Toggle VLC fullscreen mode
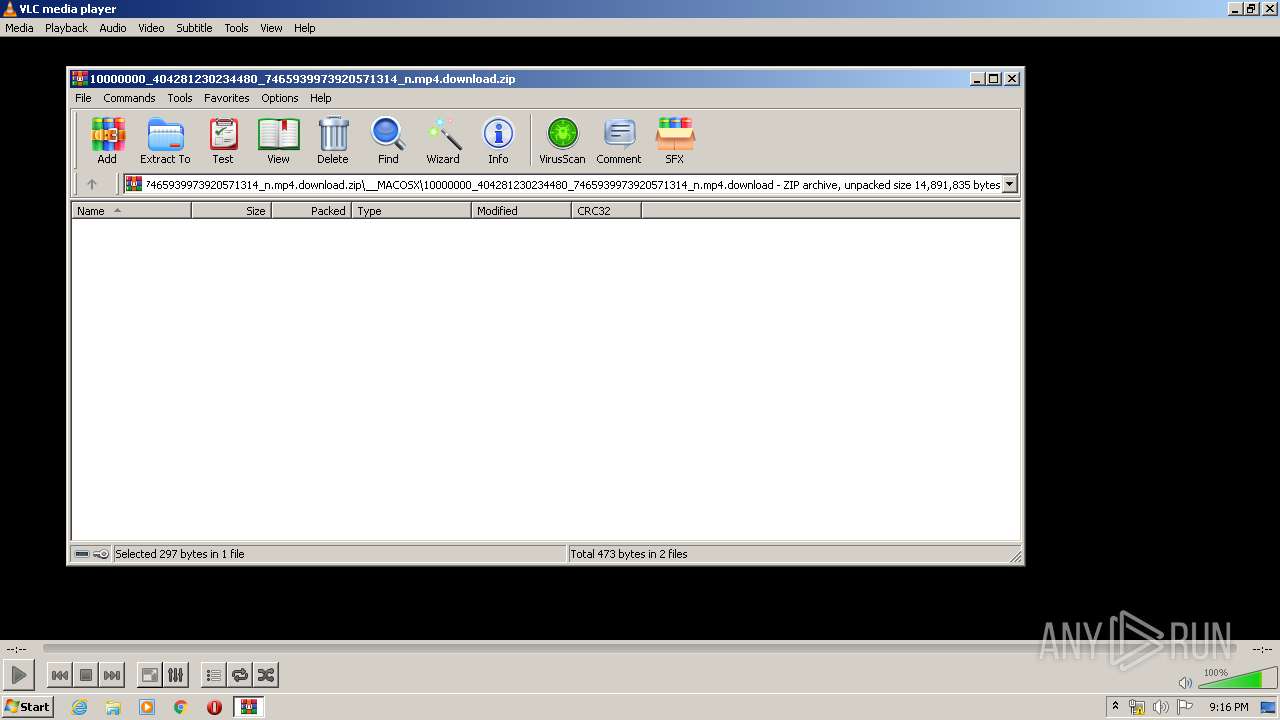Screen dimensions: 1280x720 pos(149,675)
